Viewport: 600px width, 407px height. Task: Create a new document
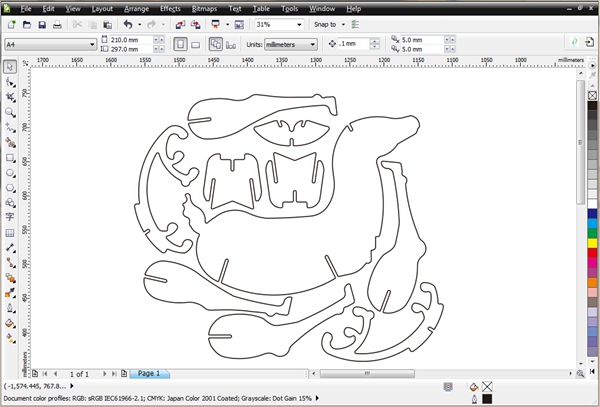click(11, 25)
